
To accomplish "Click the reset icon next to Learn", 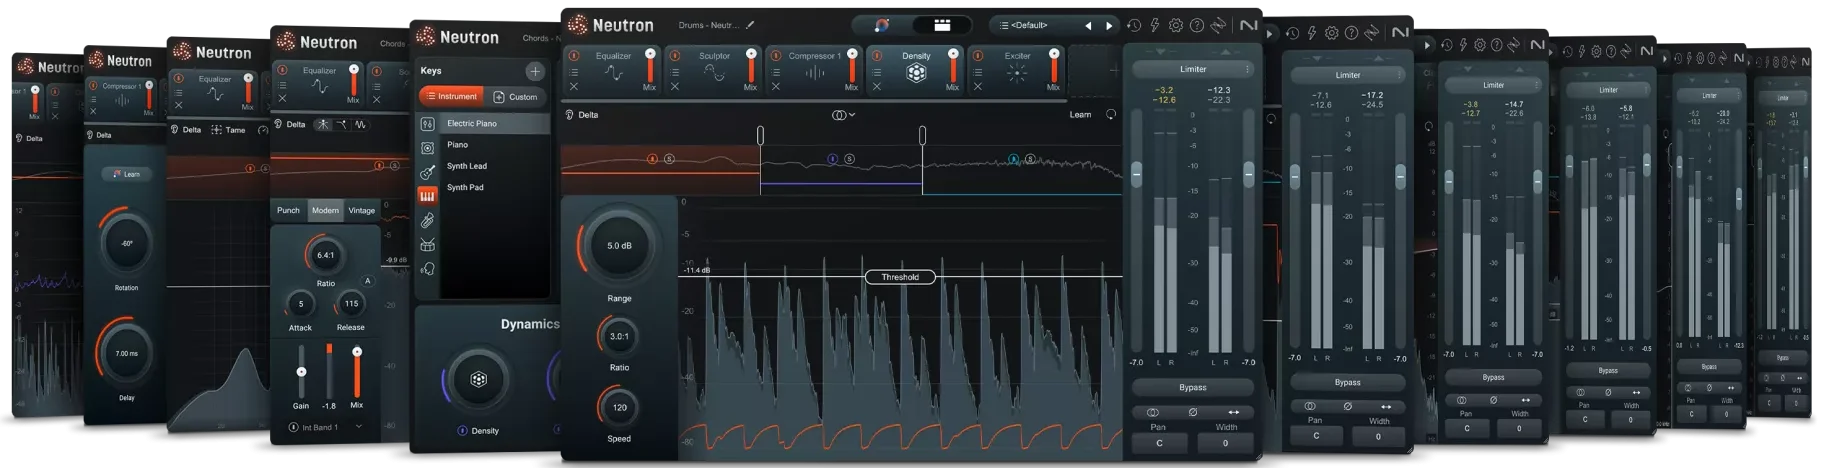I will (x=1111, y=114).
